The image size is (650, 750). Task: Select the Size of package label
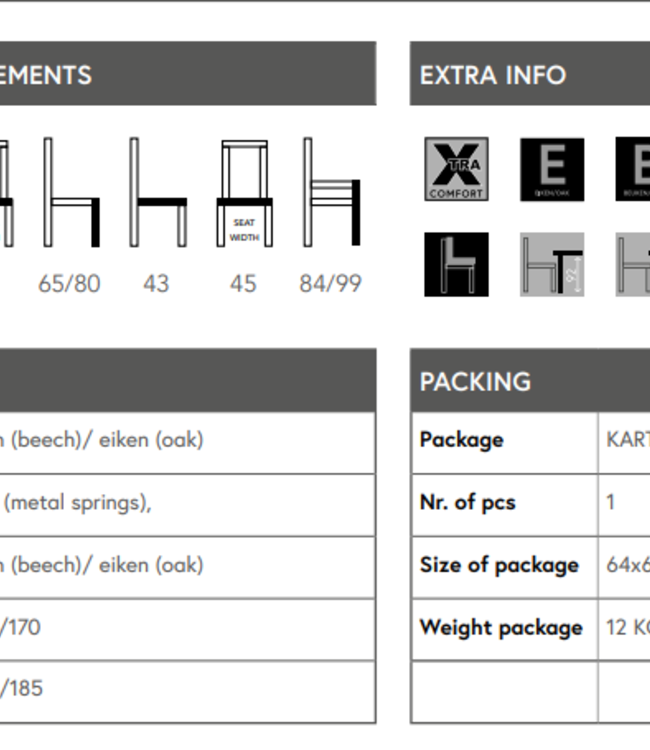(499, 565)
